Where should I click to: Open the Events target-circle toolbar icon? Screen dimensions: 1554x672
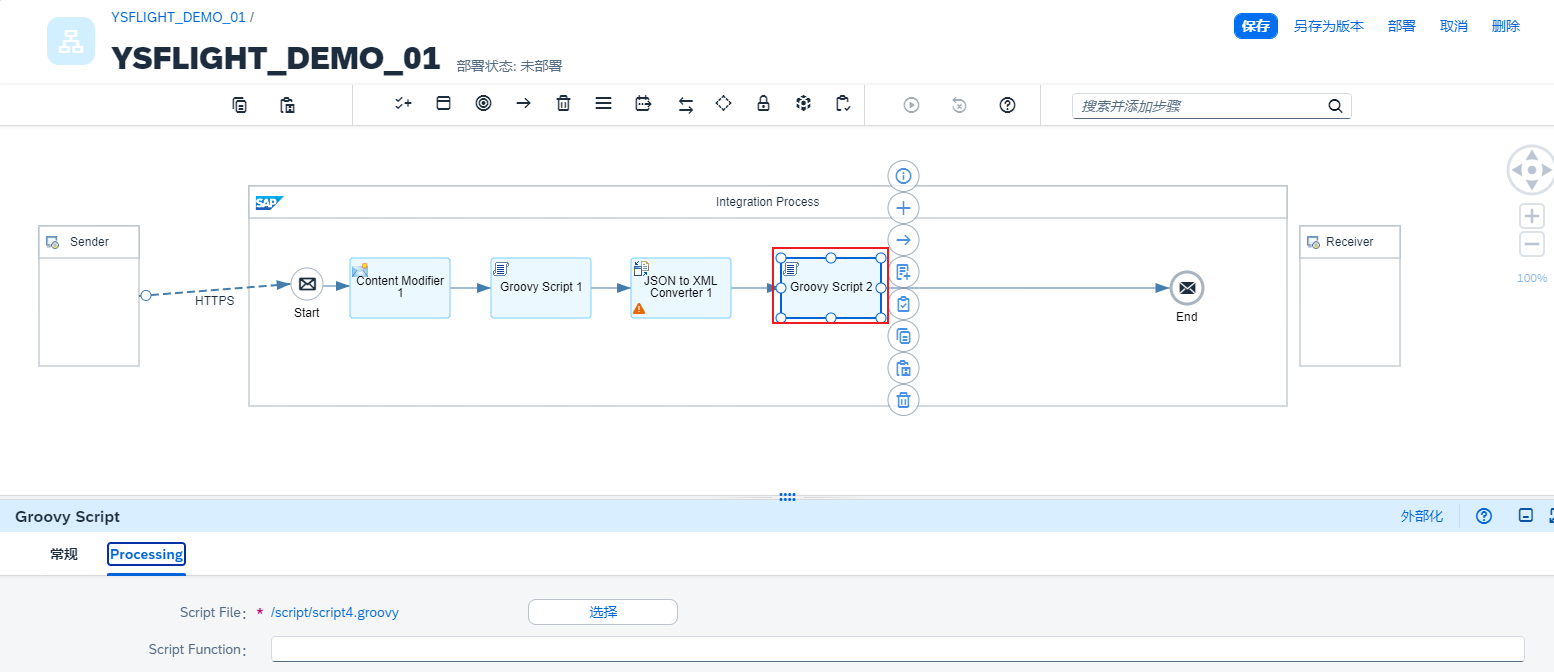coord(484,104)
